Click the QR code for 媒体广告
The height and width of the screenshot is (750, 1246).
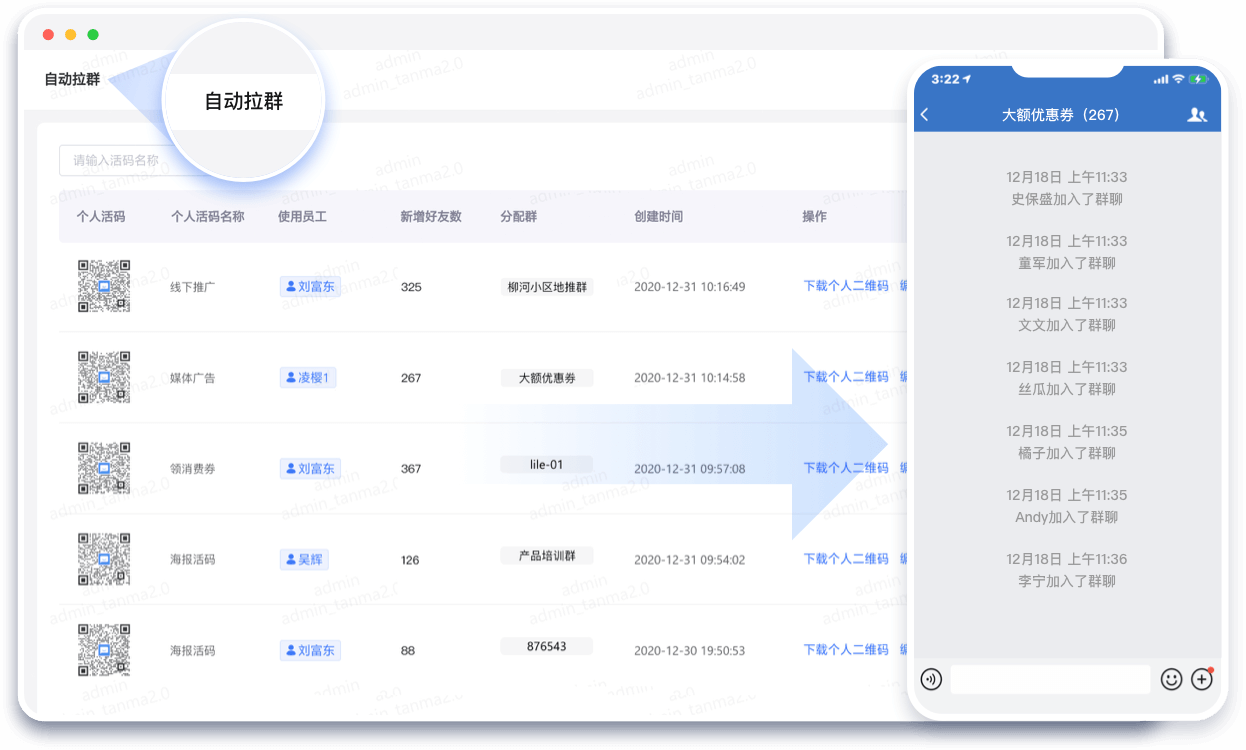tap(103, 377)
